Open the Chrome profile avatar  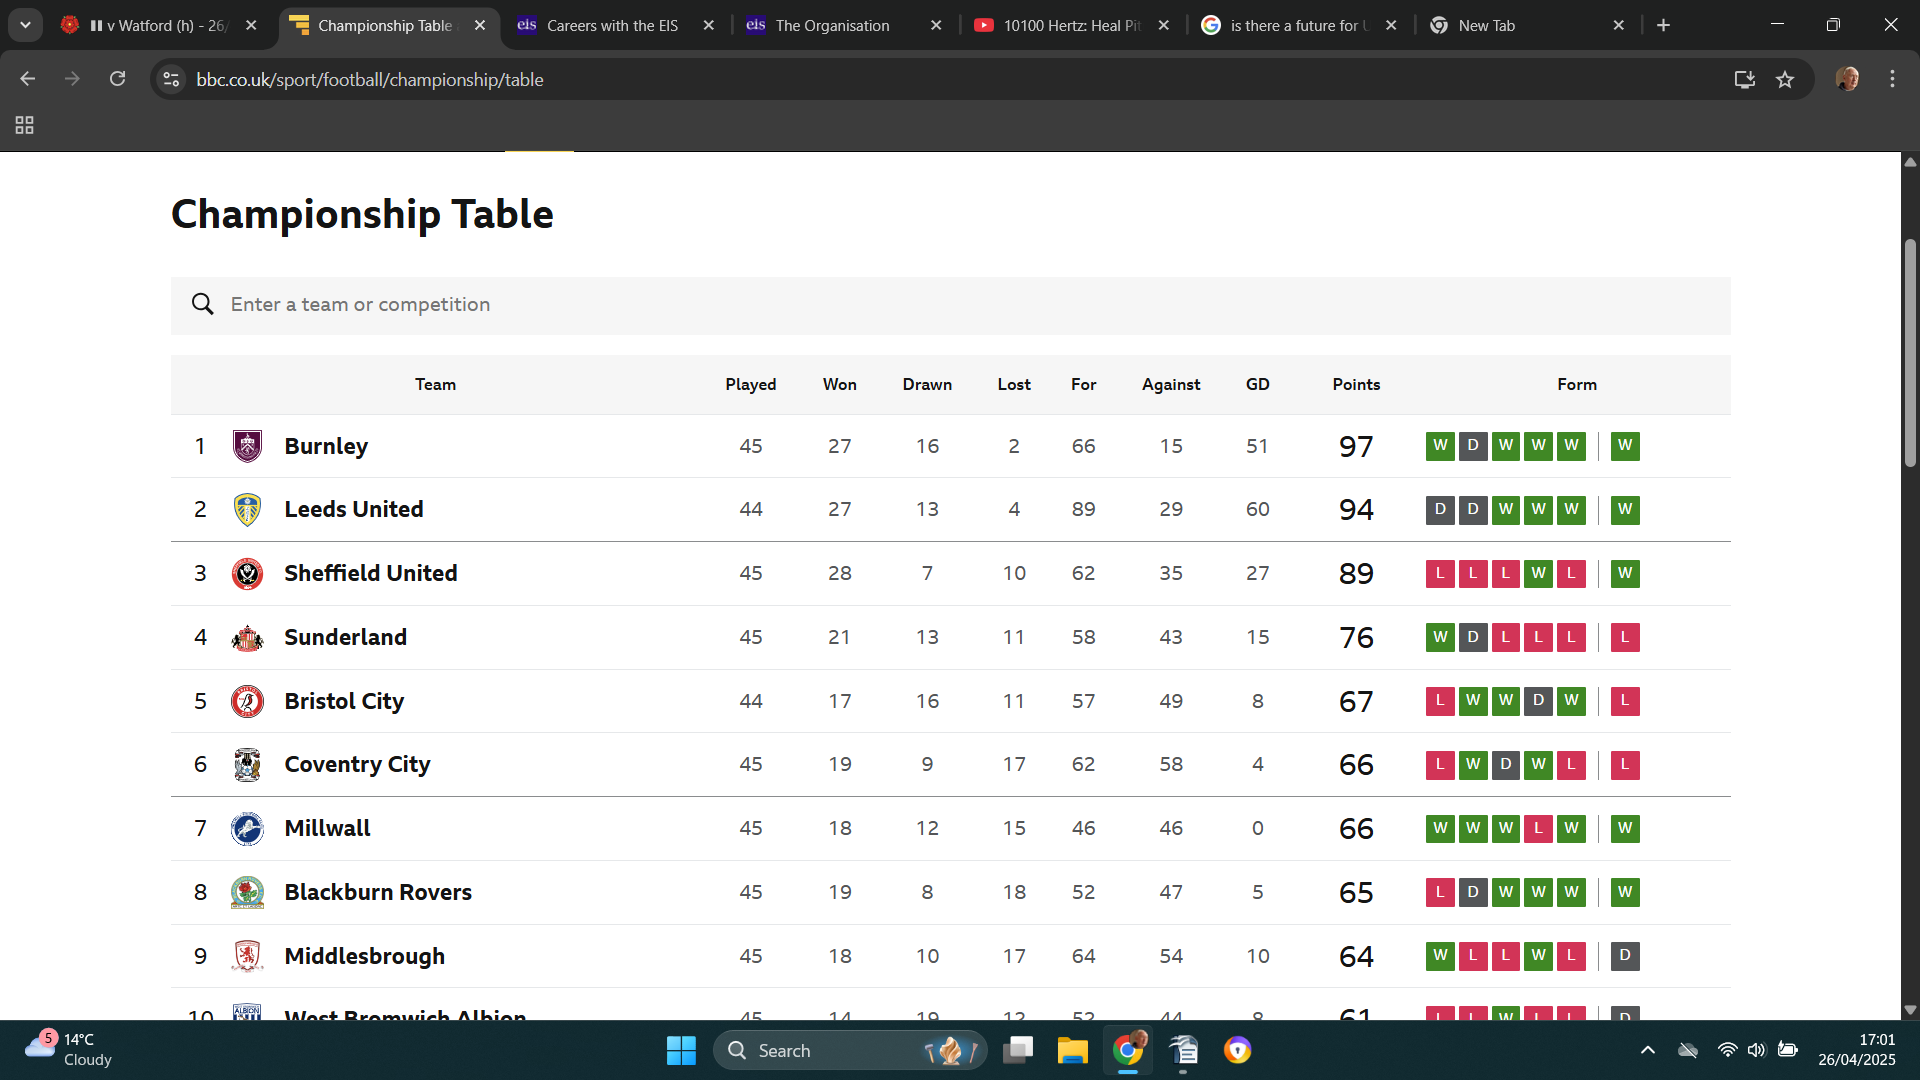point(1847,79)
